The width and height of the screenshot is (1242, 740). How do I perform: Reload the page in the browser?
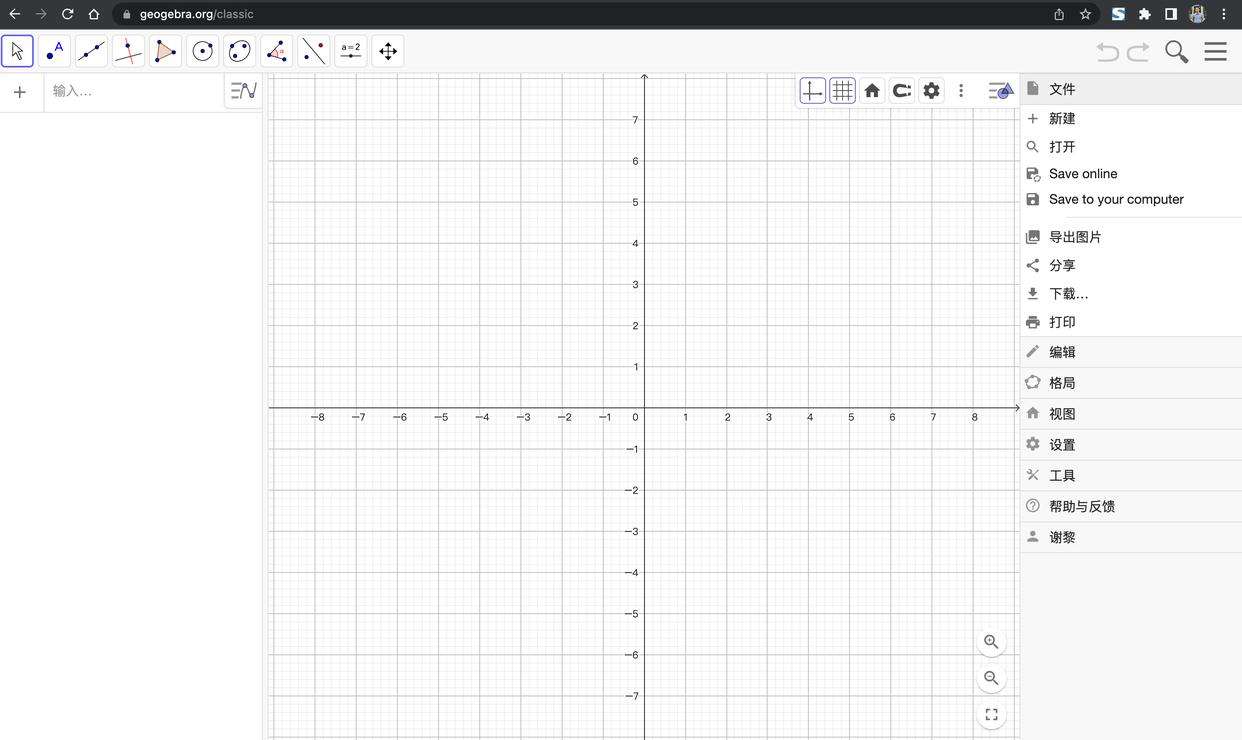pos(67,14)
